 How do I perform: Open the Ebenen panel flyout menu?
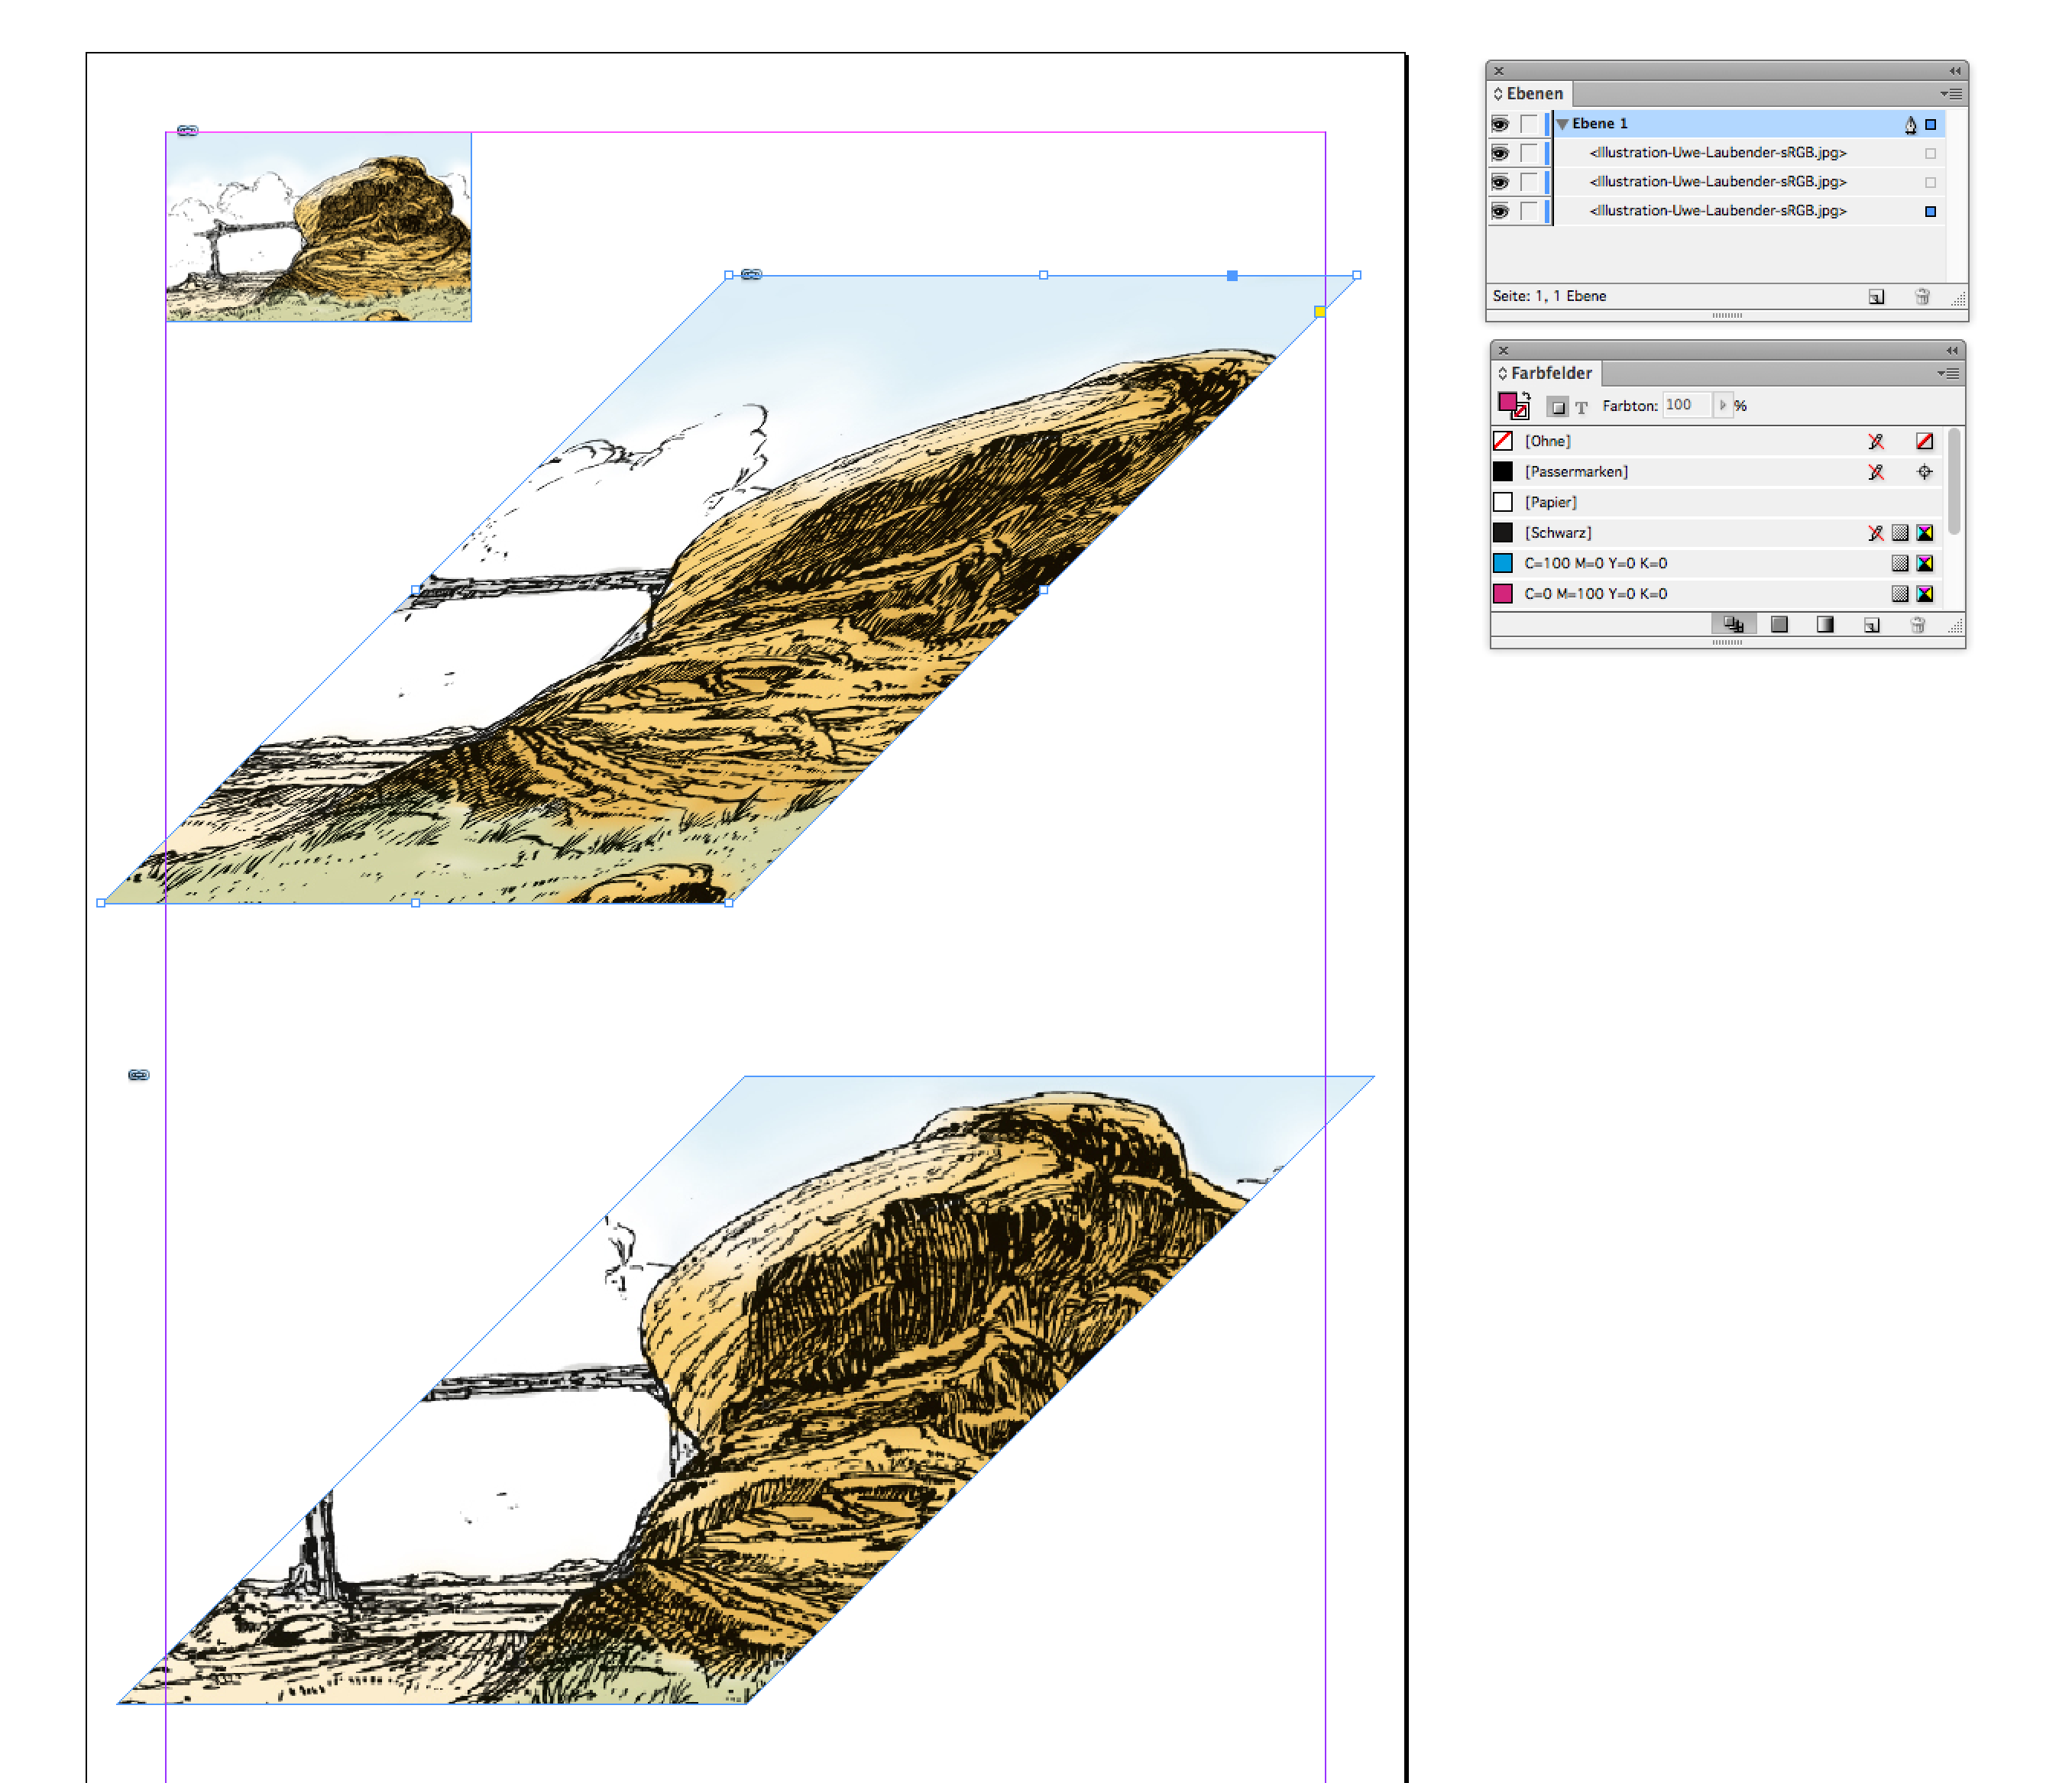pos(1951,94)
